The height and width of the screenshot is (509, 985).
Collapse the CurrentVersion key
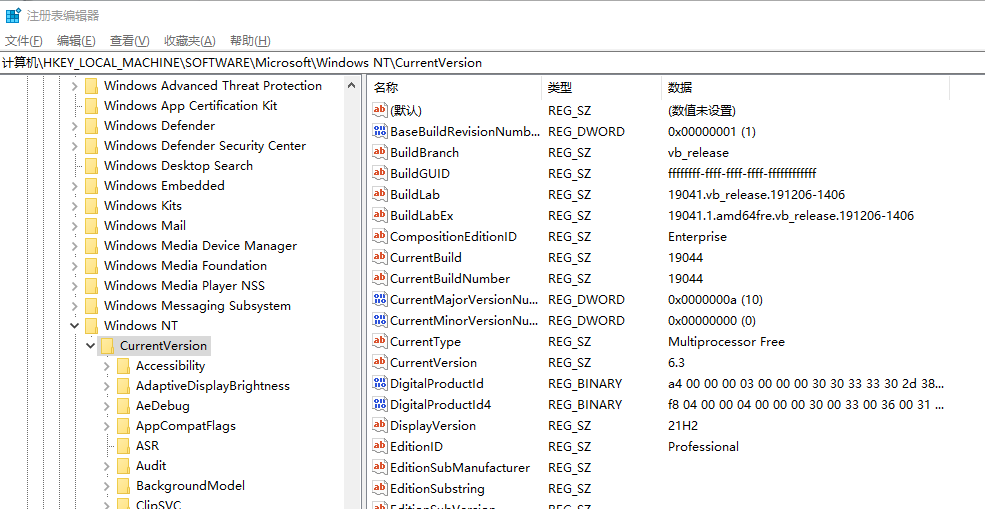pos(90,346)
